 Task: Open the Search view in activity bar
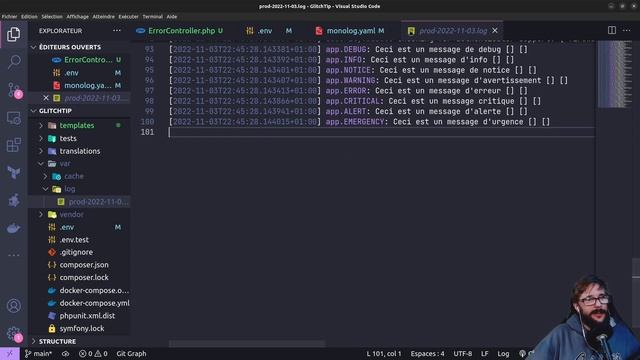pos(13,62)
